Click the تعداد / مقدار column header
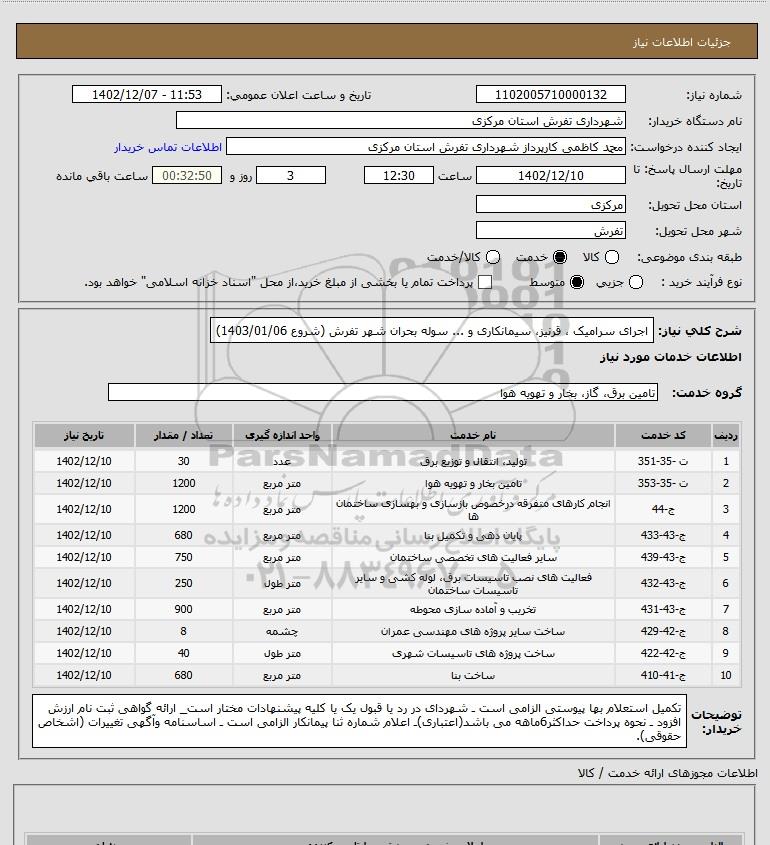 click(x=183, y=435)
